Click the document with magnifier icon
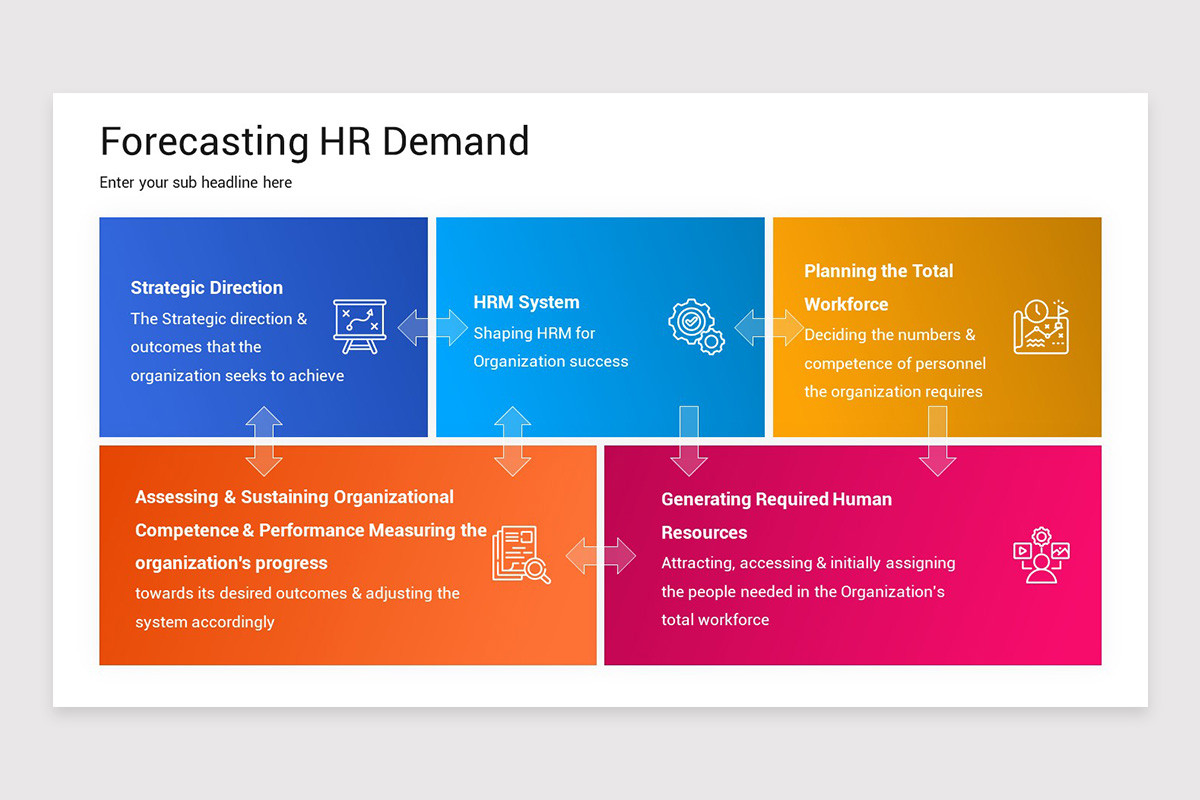Screen dimensions: 1200x800 [520, 555]
